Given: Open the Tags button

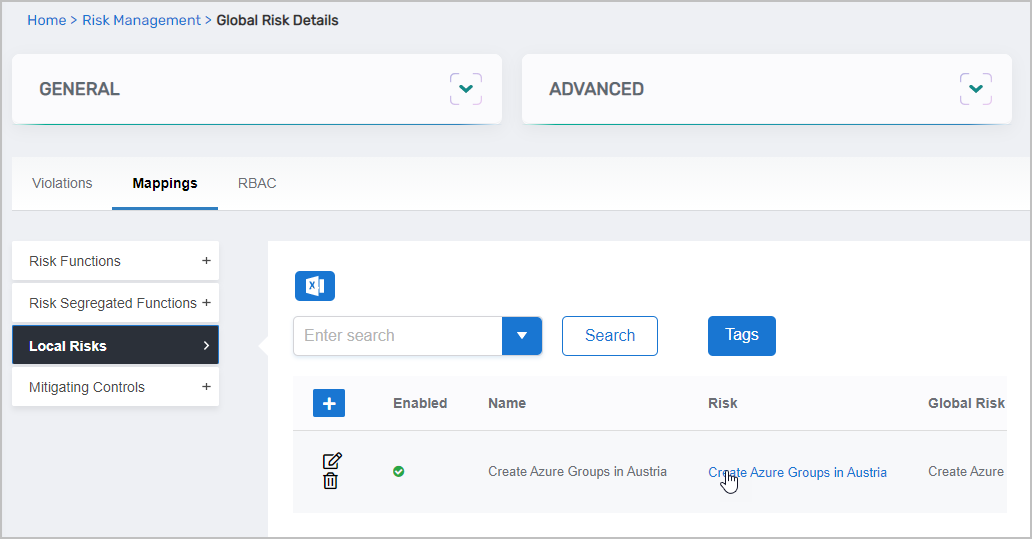Looking at the screenshot, I should tap(741, 335).
